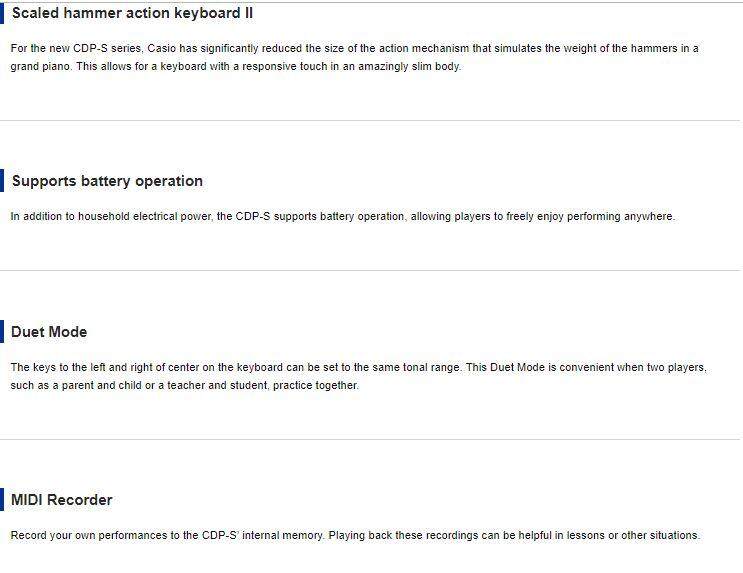Click the divider line above the Duet Mode section
Image resolution: width=743 pixels, height=573 pixels.
click(371, 270)
